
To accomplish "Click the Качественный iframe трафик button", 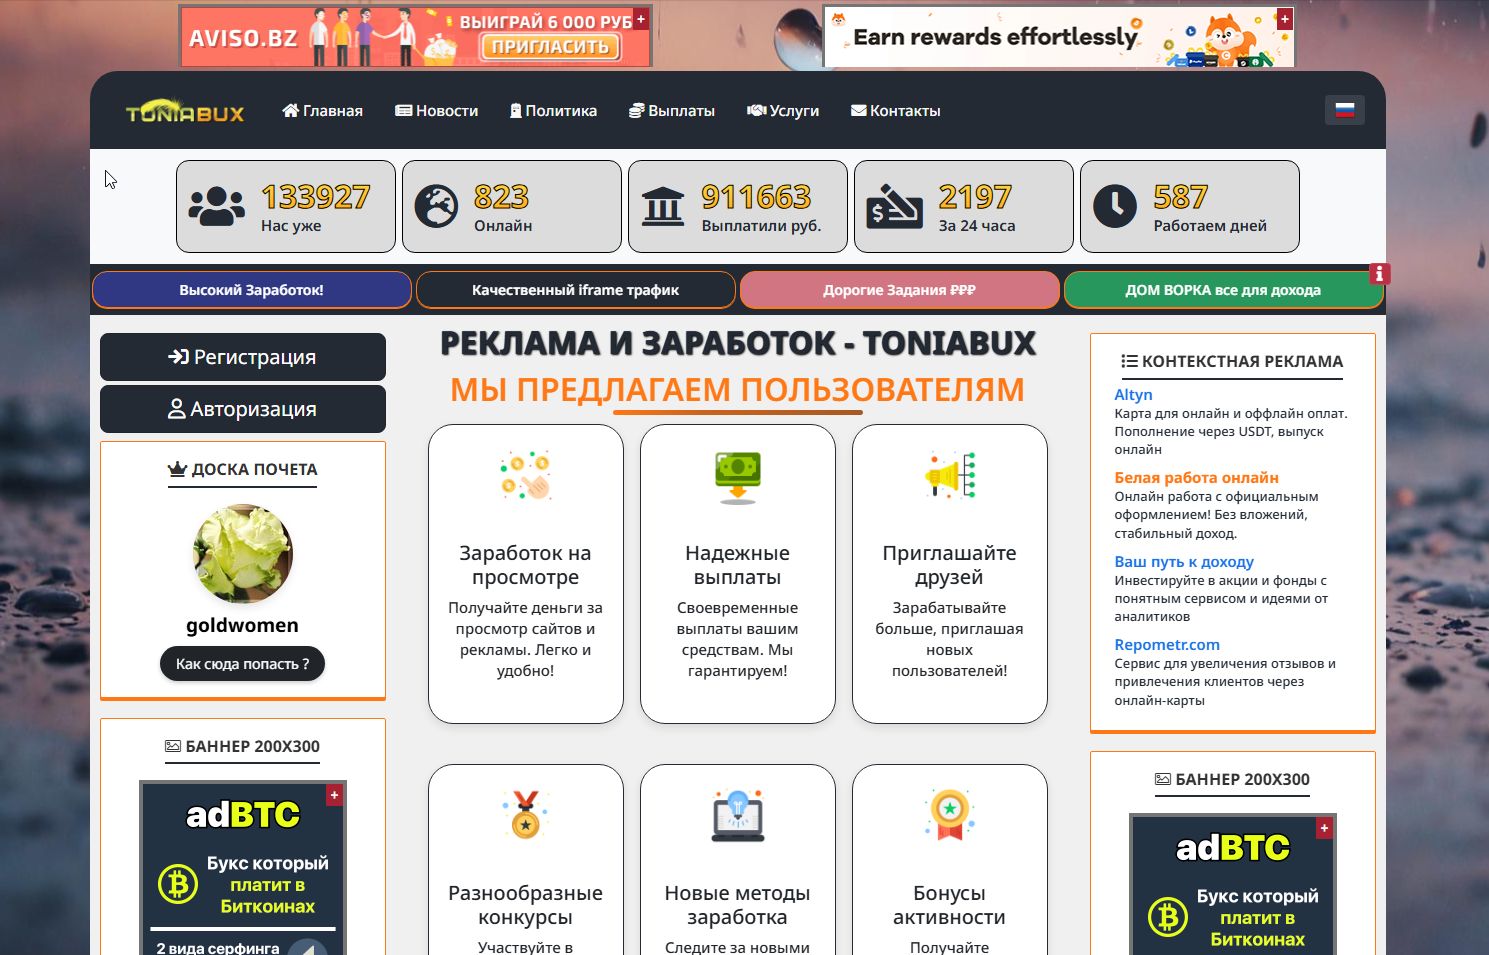I will (x=576, y=290).
